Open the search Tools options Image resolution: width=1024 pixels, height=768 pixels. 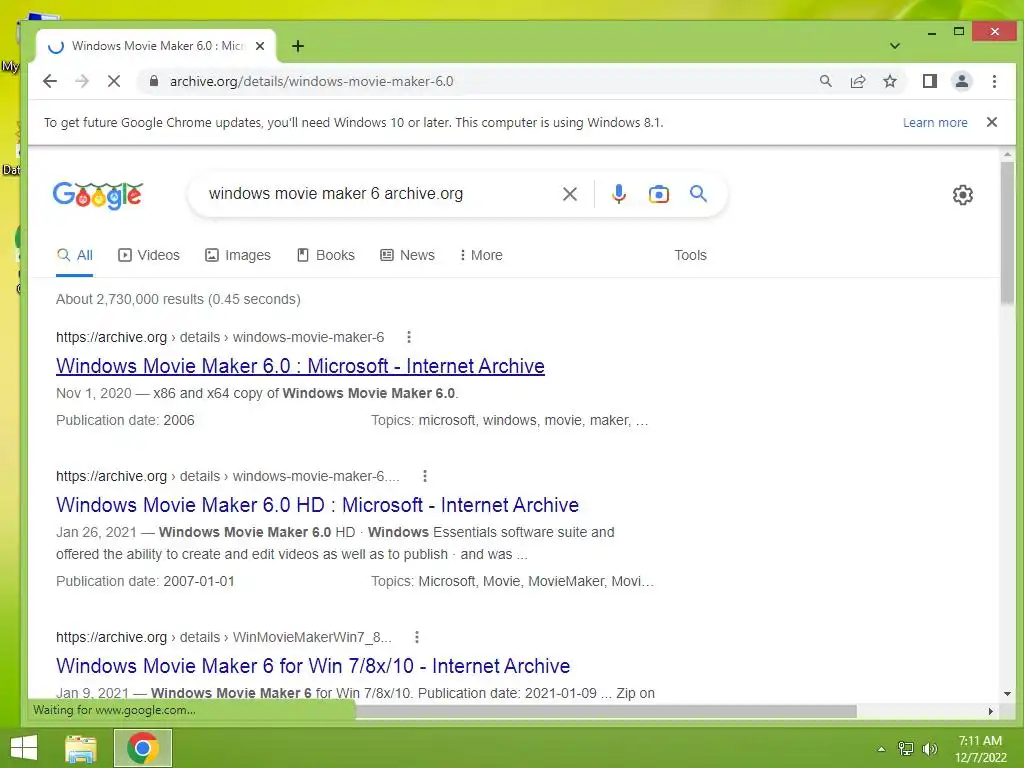pos(690,255)
